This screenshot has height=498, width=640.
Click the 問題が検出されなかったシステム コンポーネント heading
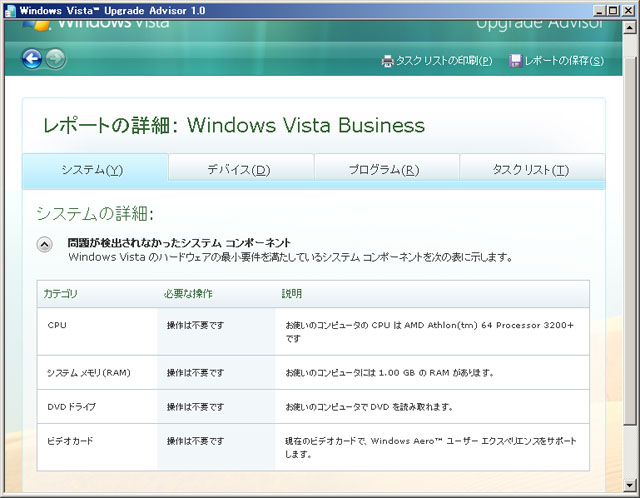179,243
